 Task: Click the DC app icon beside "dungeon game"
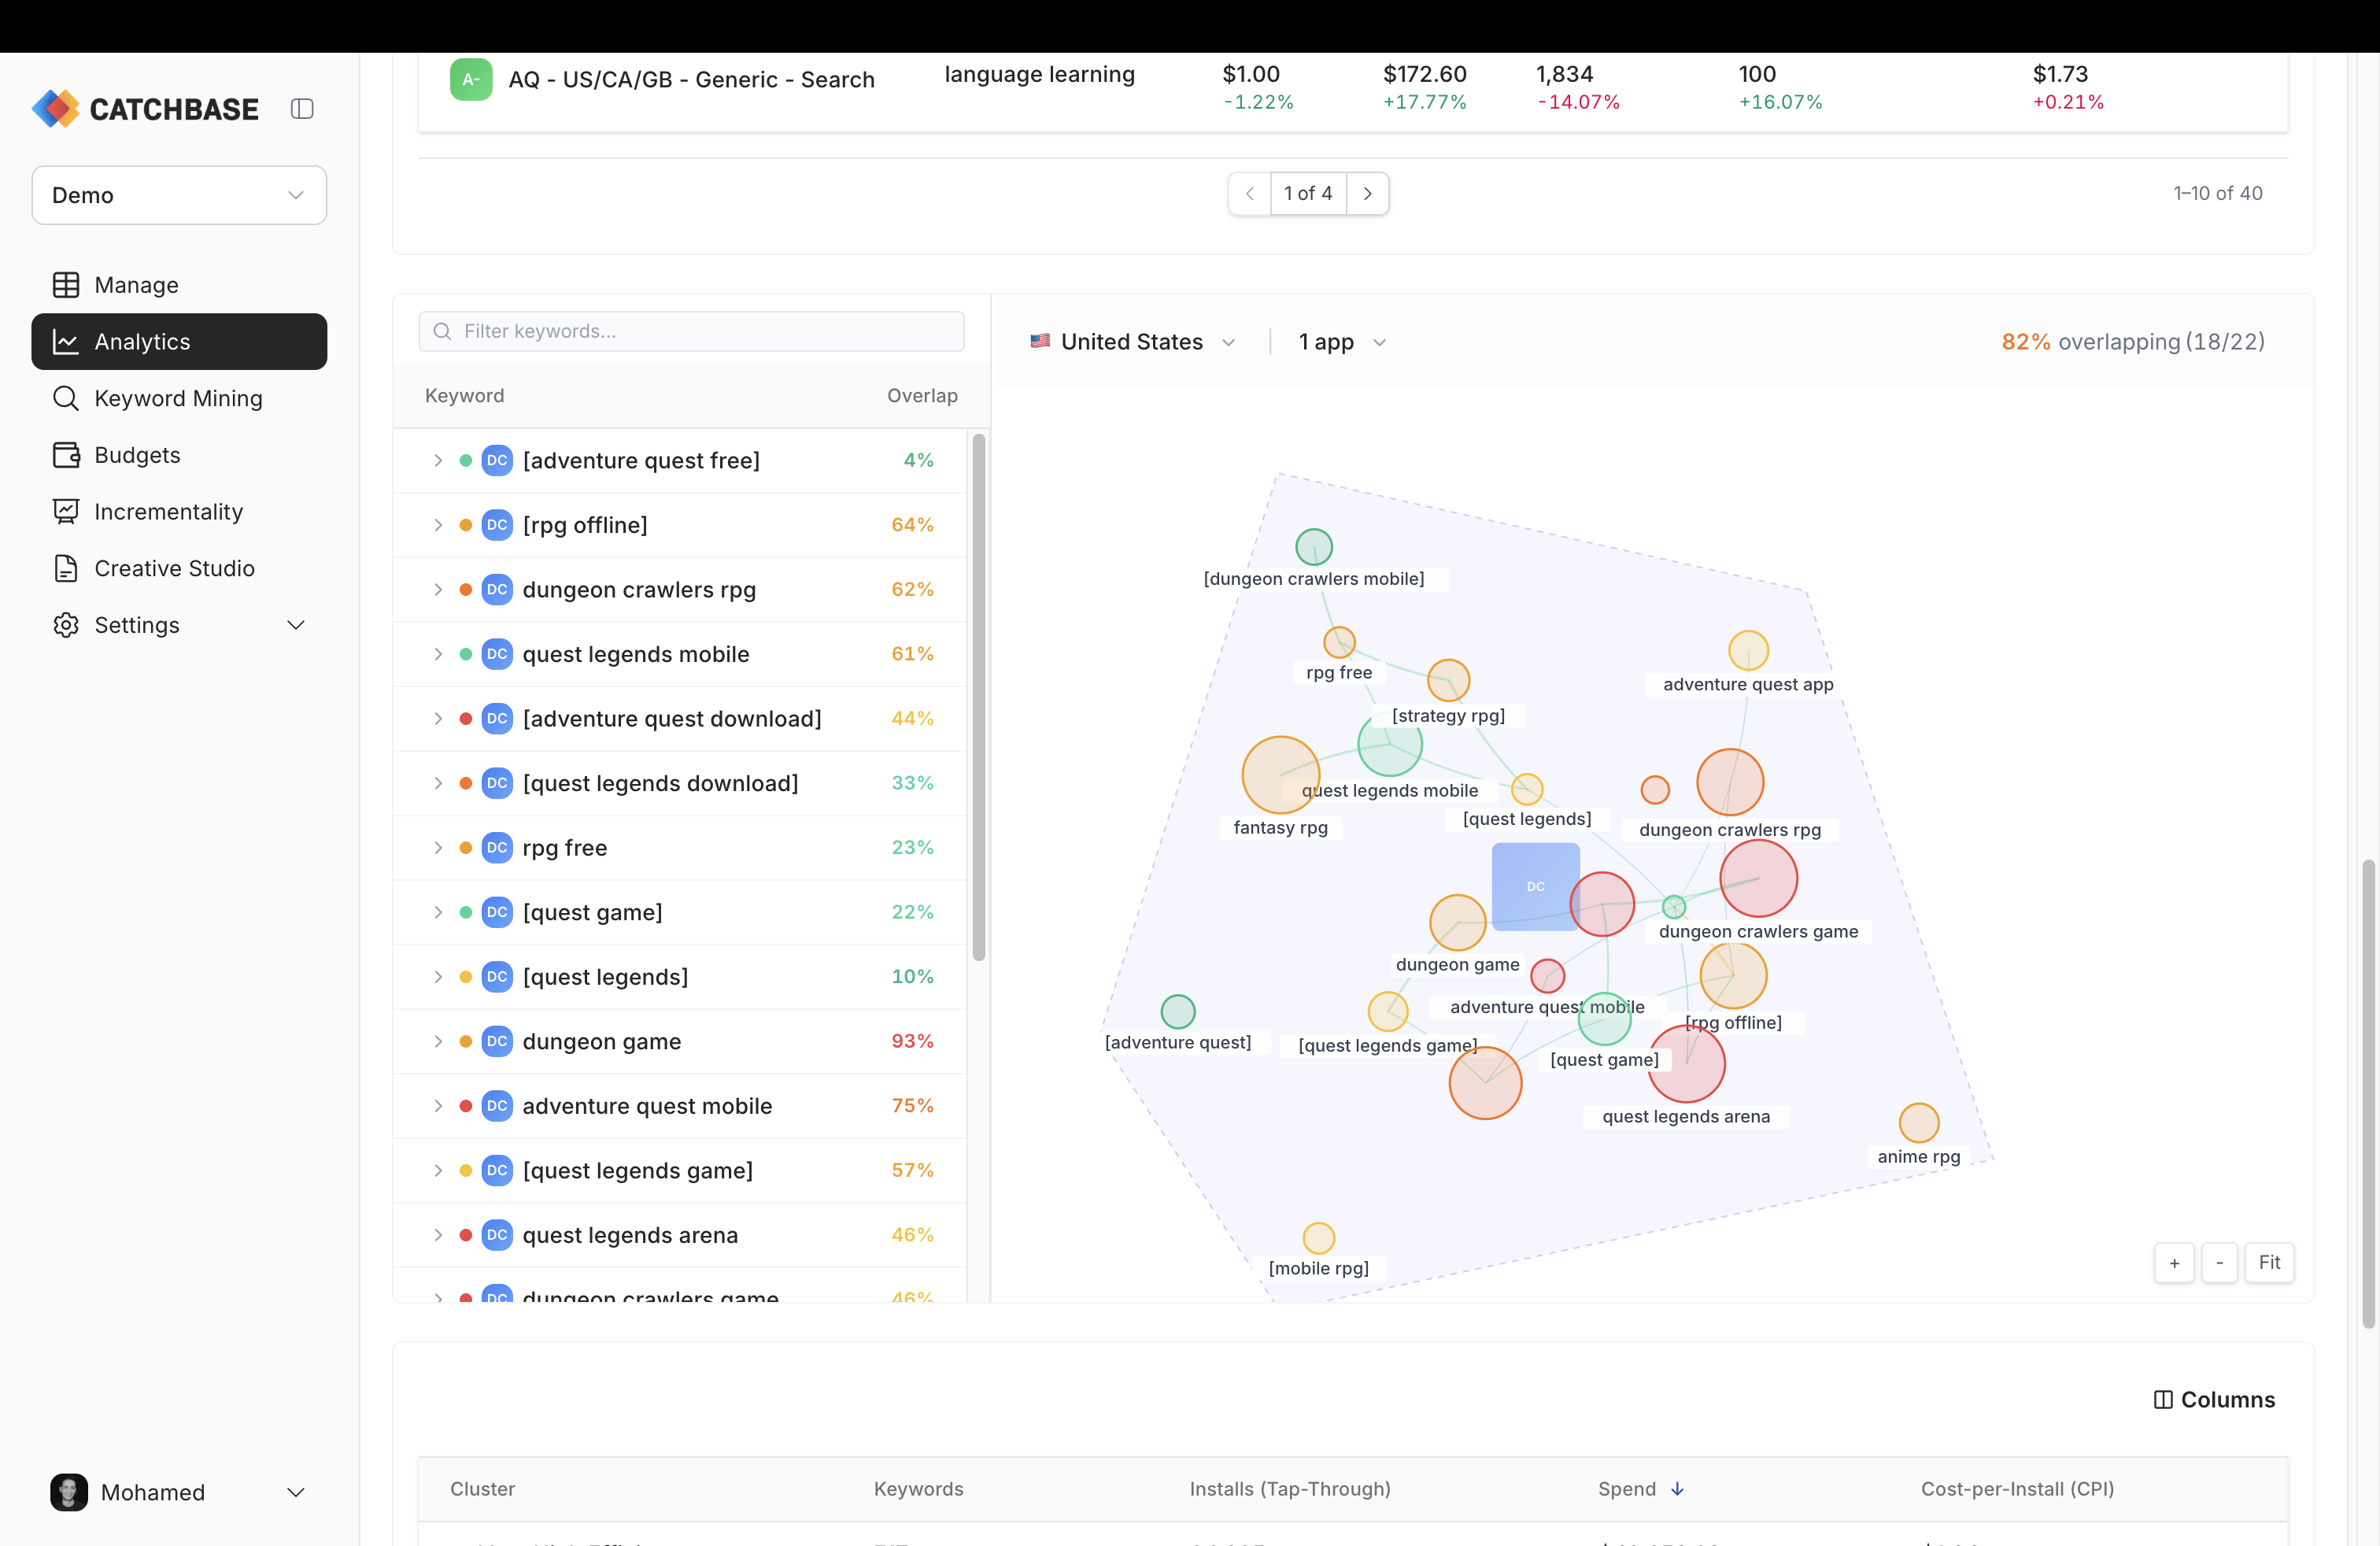(497, 1041)
